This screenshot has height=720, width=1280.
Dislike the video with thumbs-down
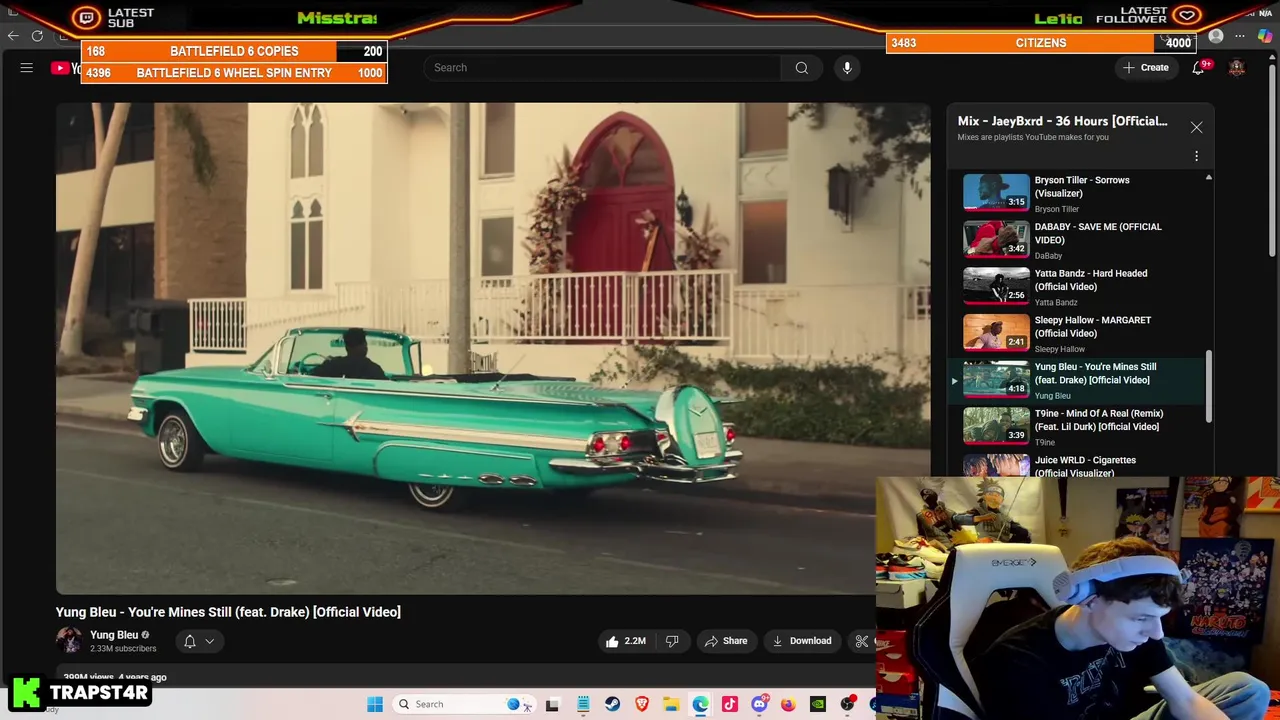pos(672,641)
